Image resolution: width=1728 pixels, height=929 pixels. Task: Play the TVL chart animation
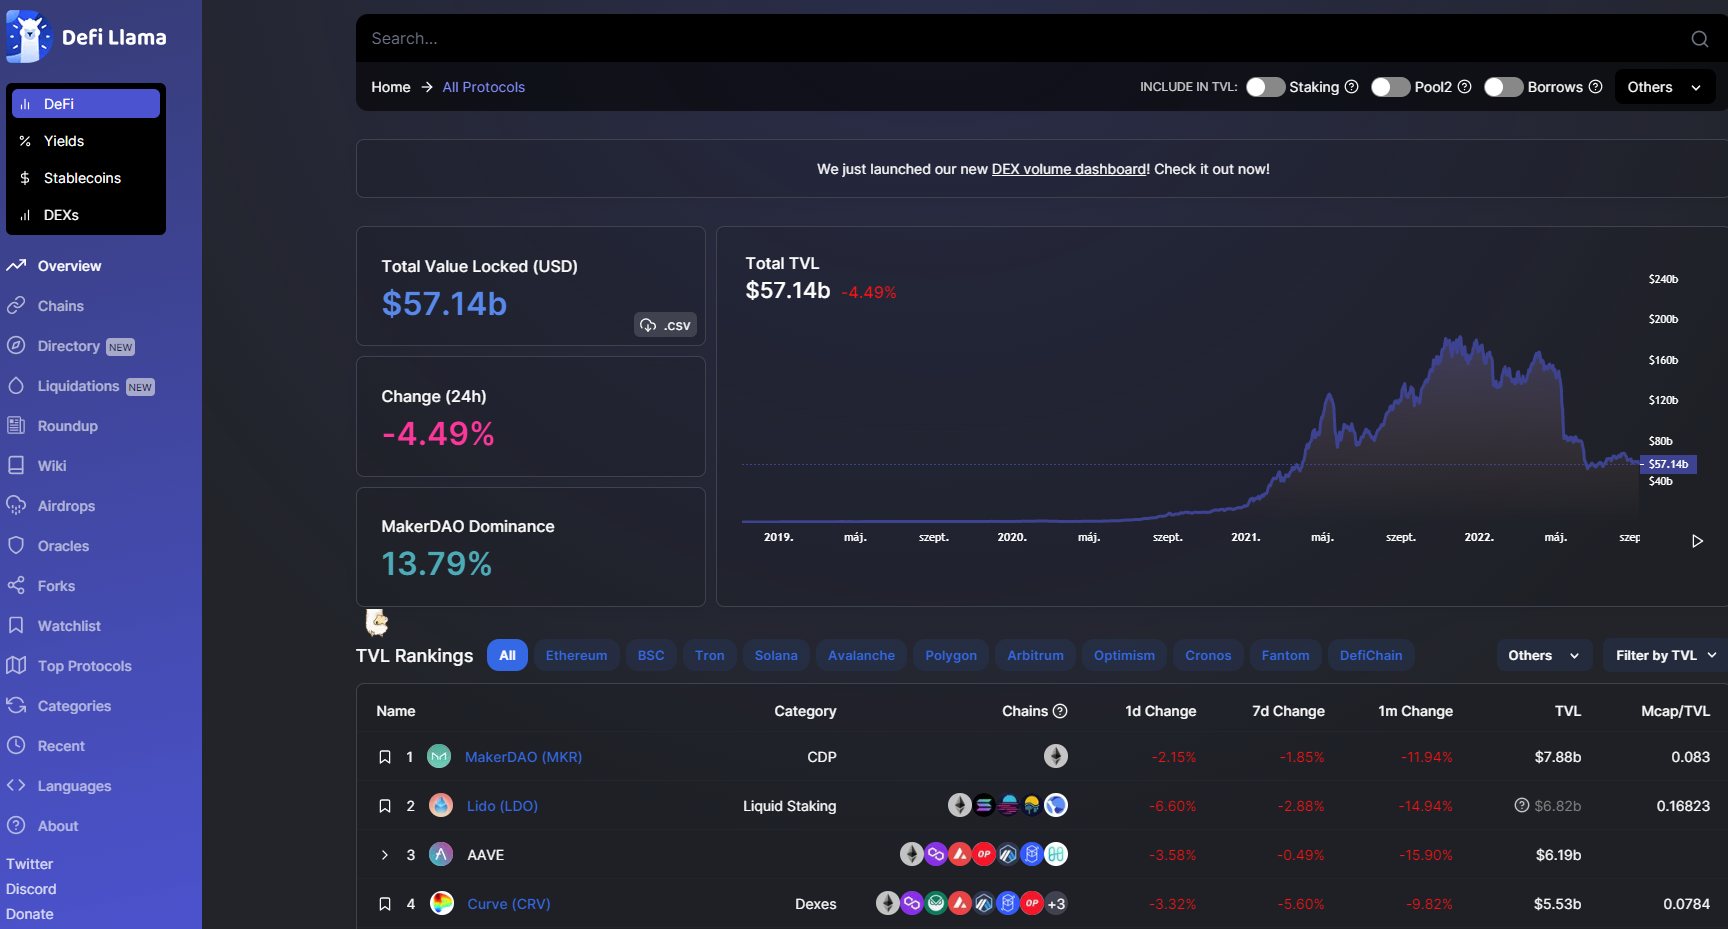1697,541
